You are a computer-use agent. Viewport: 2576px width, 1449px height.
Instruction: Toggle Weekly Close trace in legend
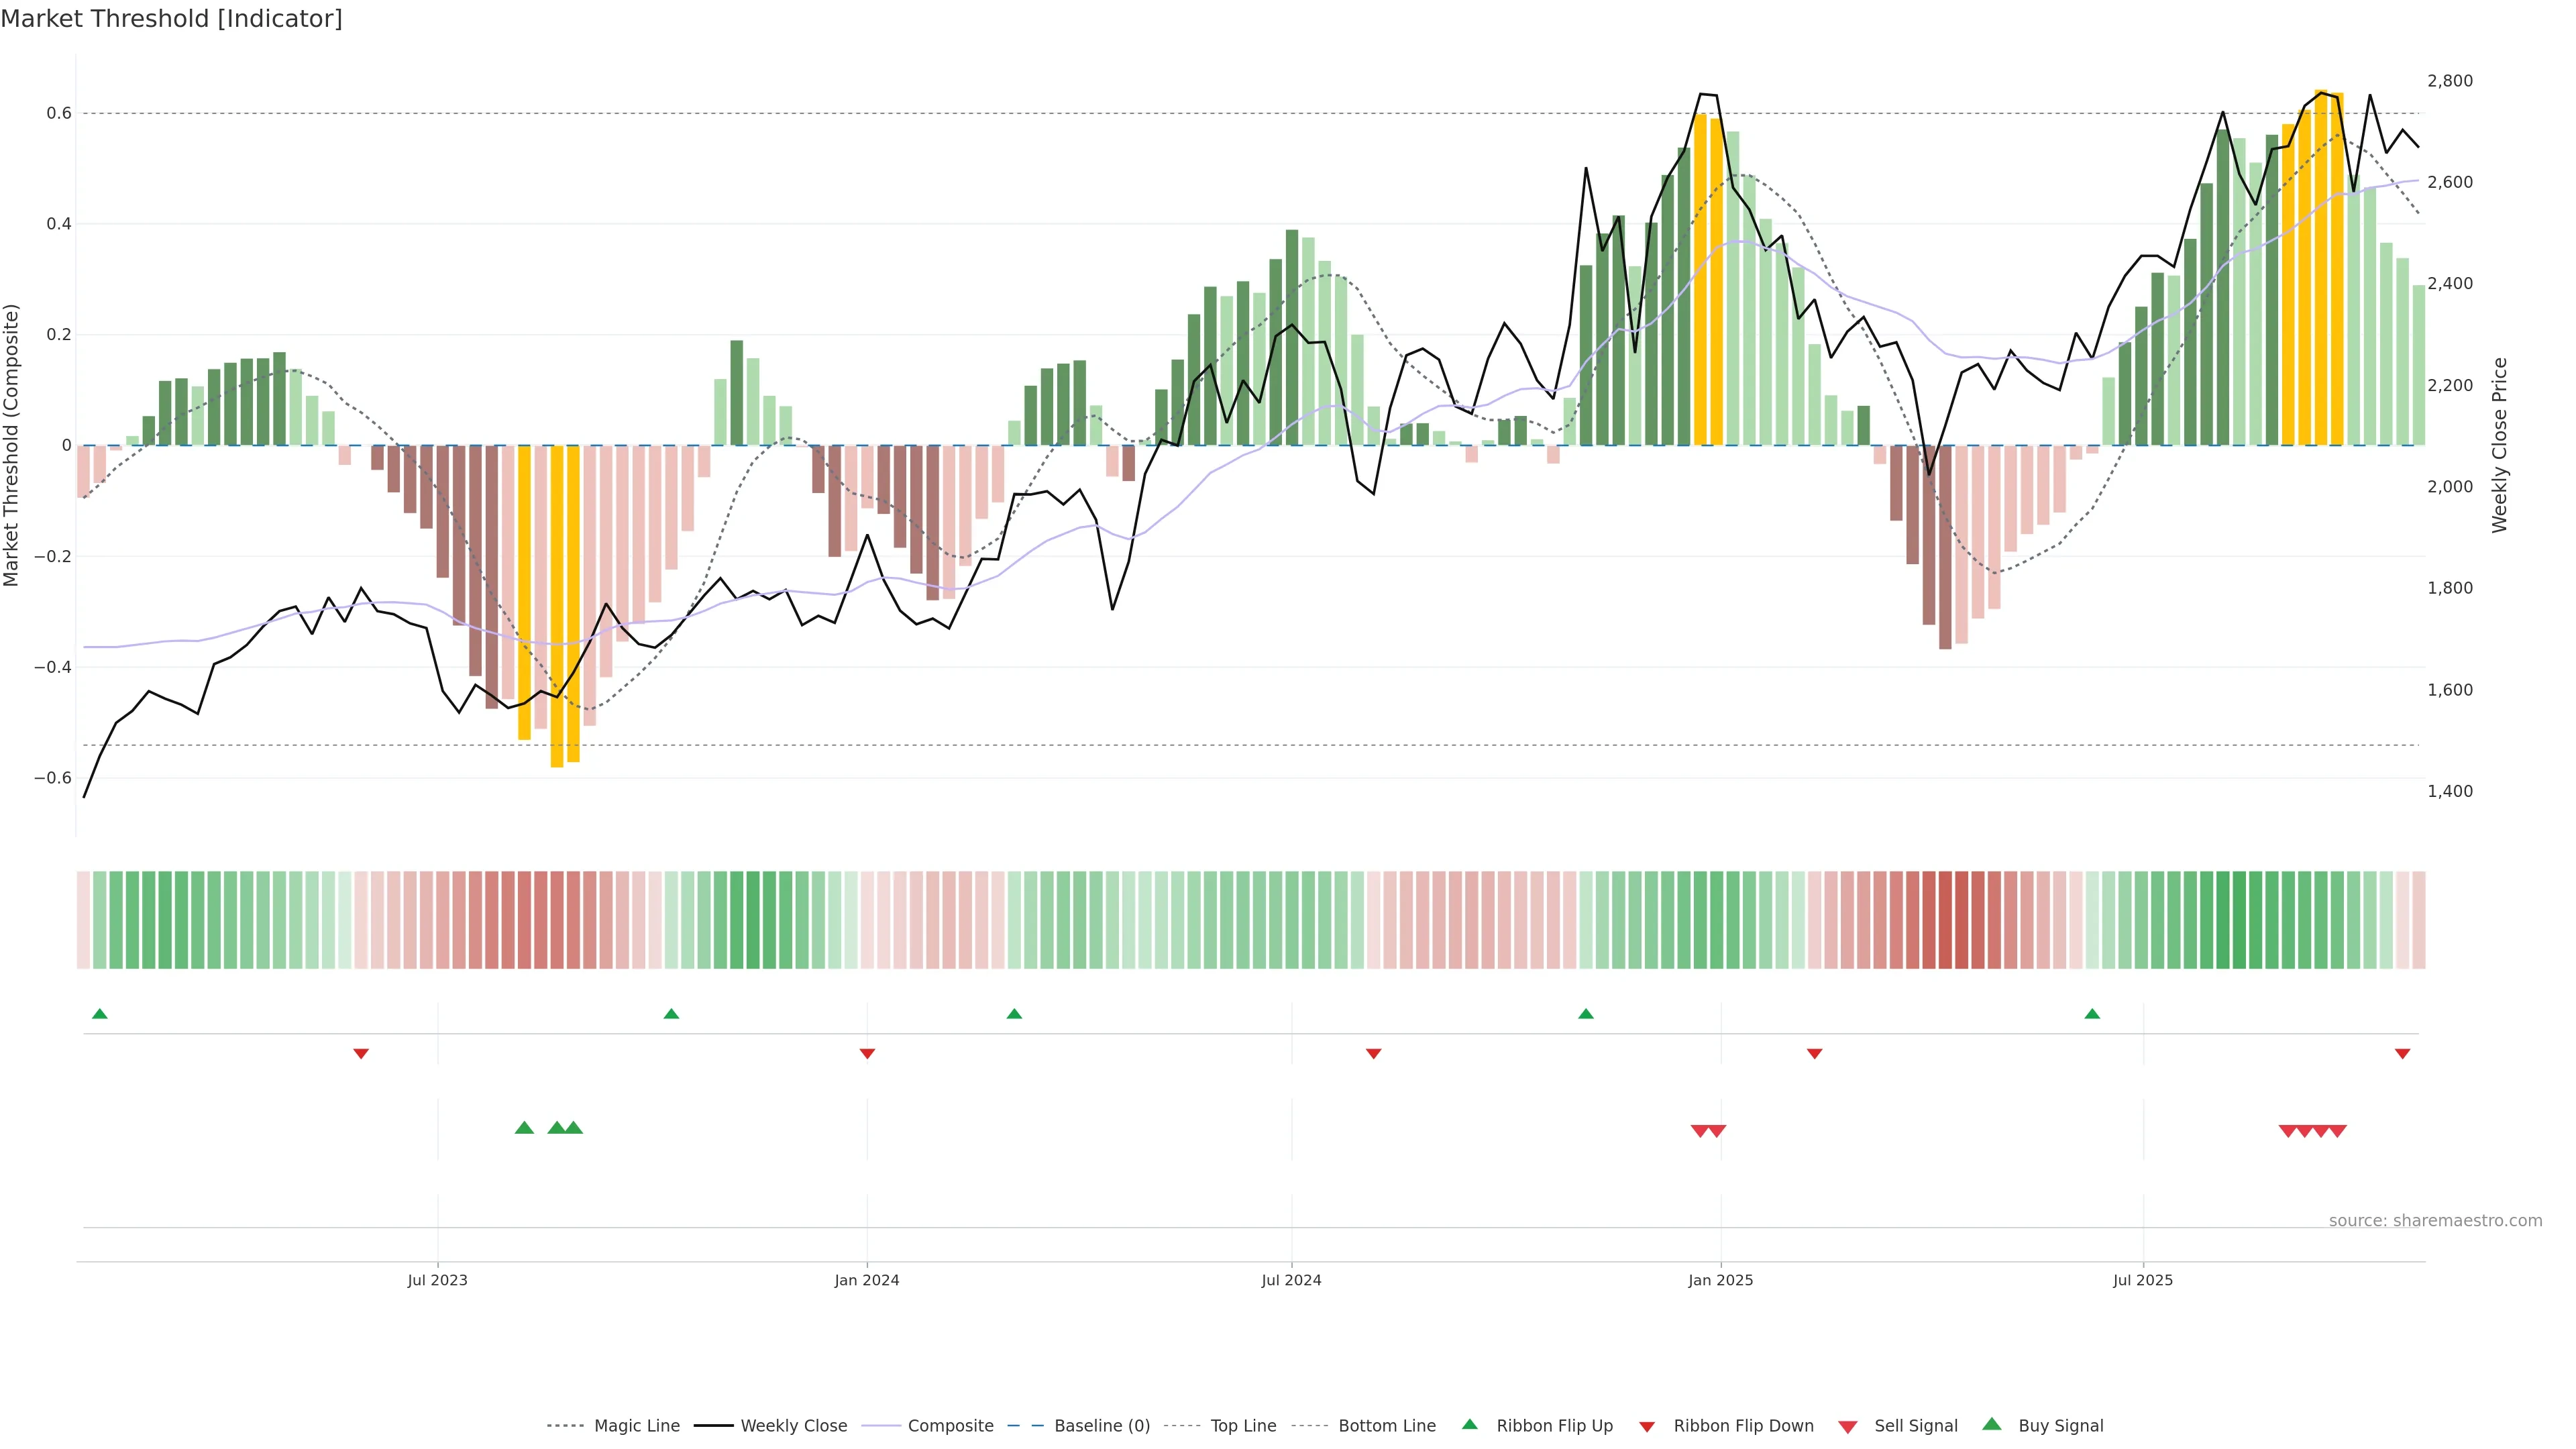[x=793, y=1426]
